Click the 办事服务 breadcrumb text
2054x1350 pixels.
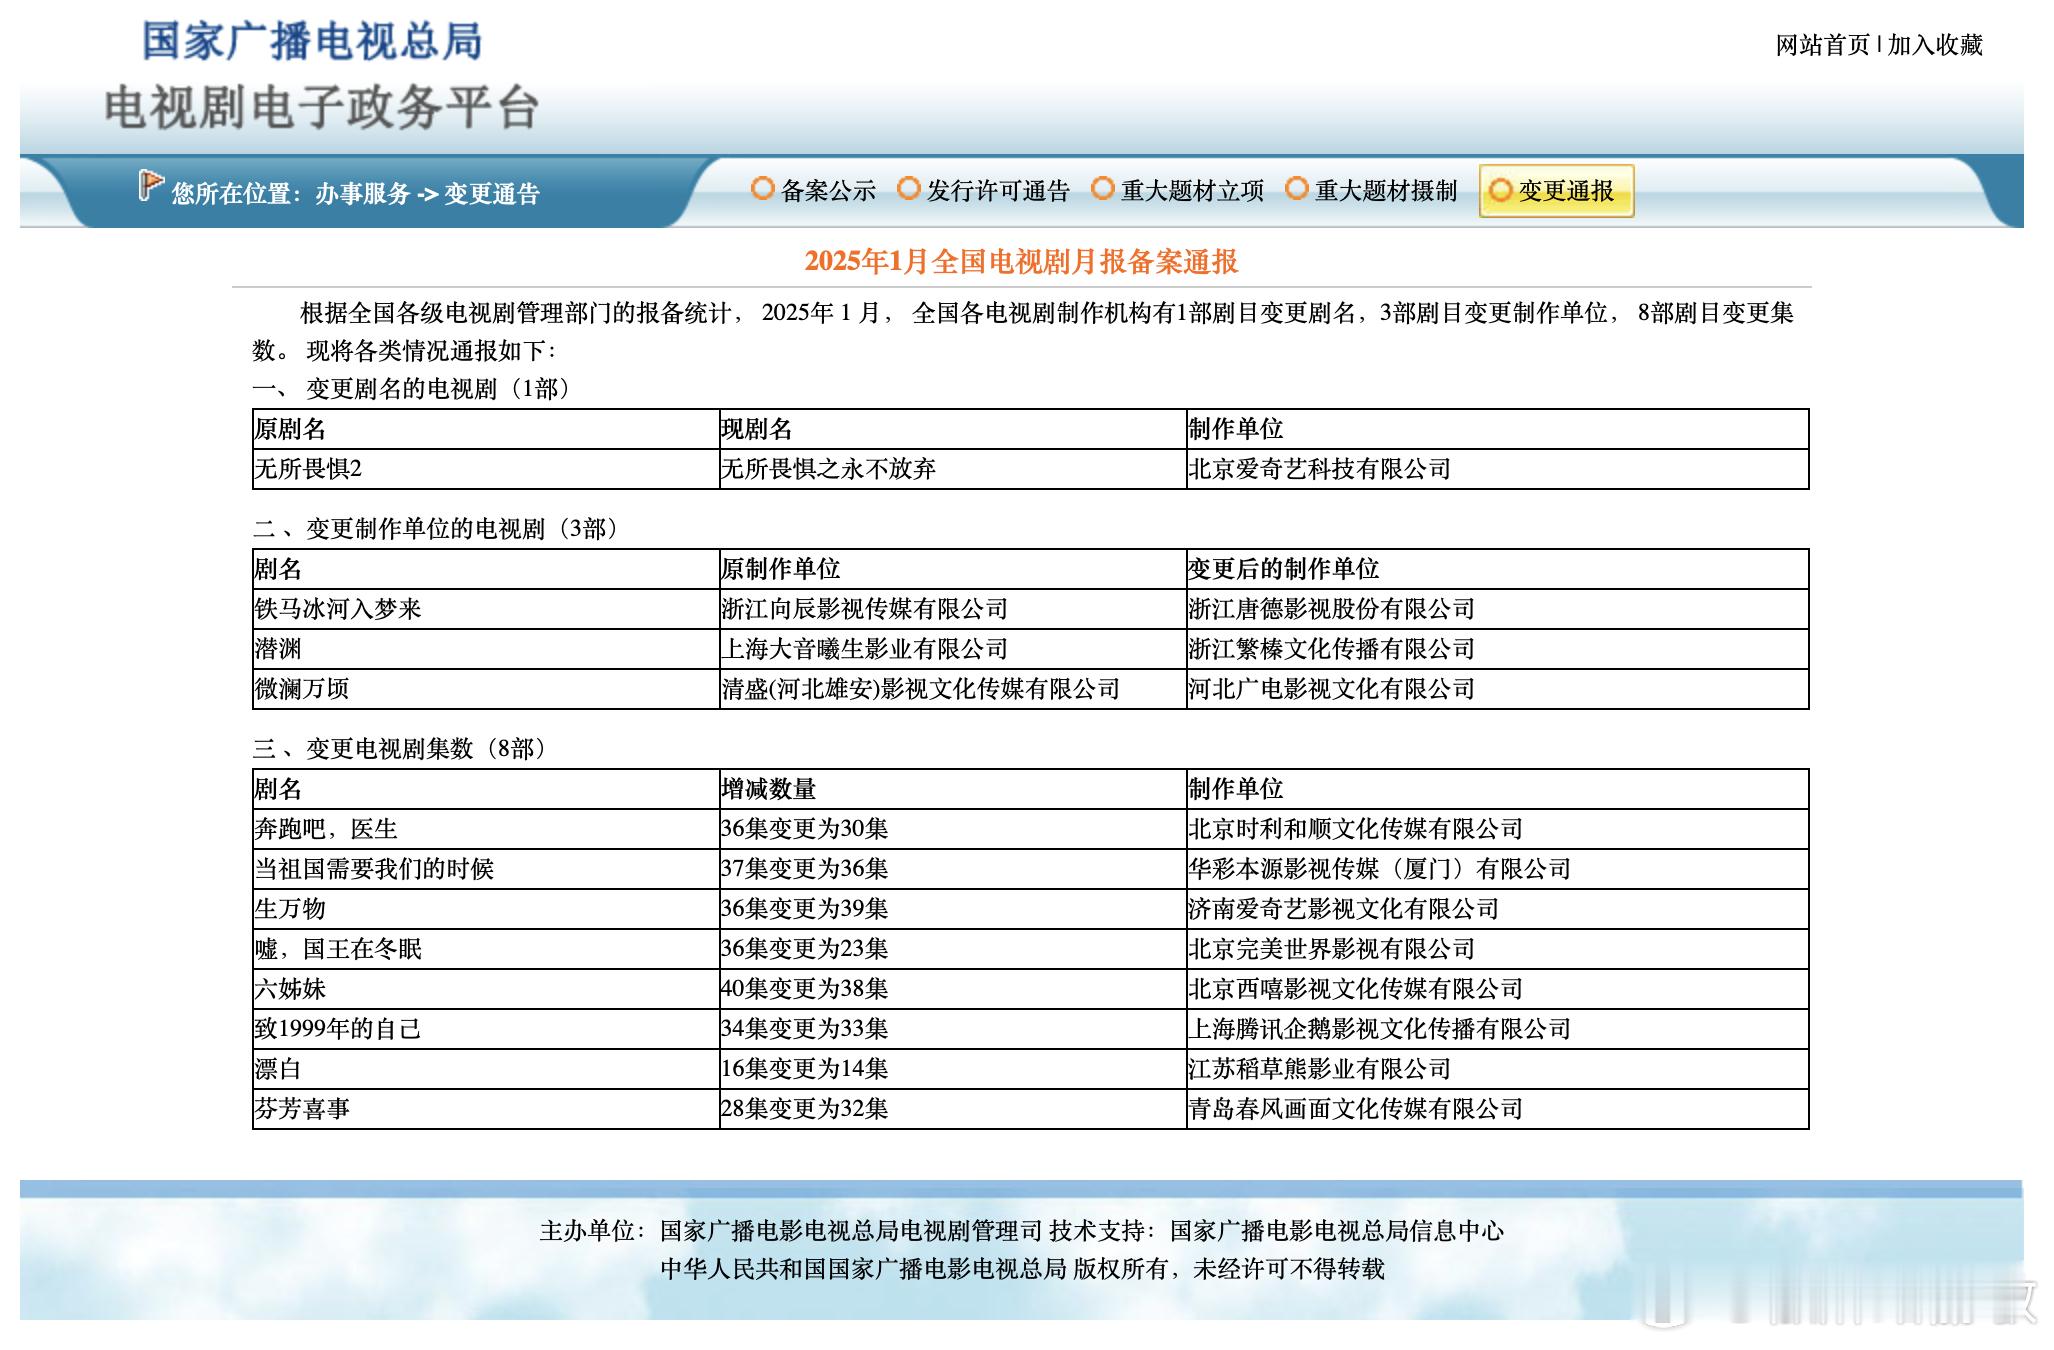(x=363, y=193)
